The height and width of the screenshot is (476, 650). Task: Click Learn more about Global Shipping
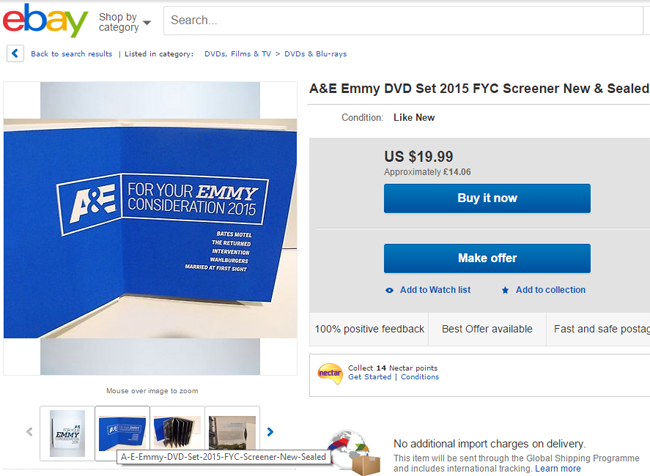(x=558, y=468)
